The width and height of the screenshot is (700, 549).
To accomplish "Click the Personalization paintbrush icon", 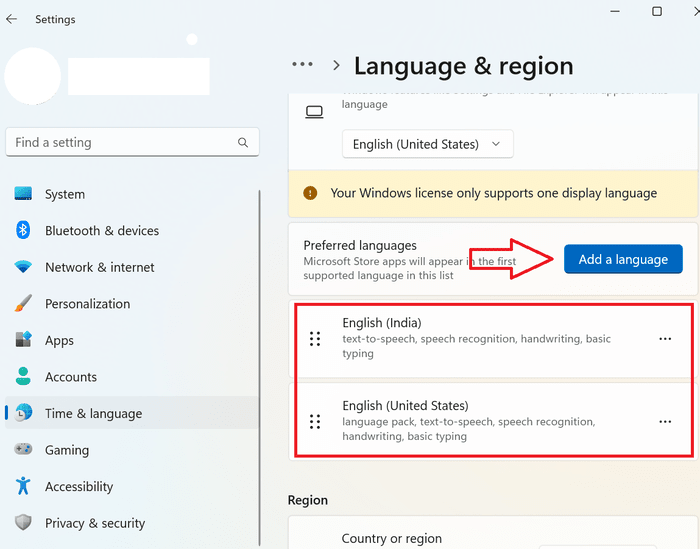I will click(23, 303).
